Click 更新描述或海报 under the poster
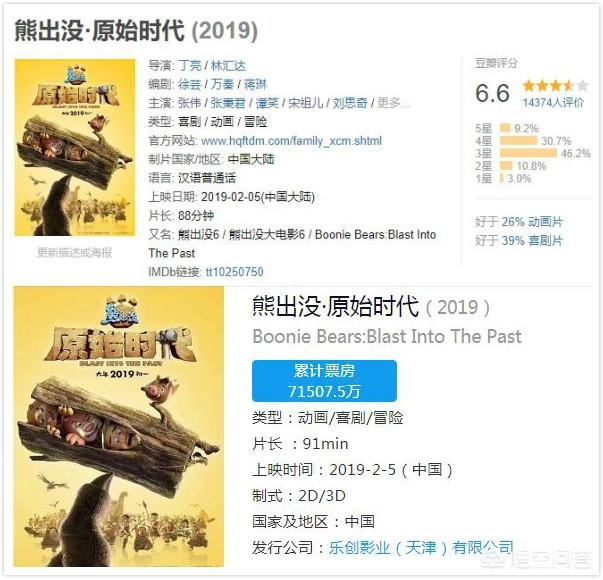 75,252
